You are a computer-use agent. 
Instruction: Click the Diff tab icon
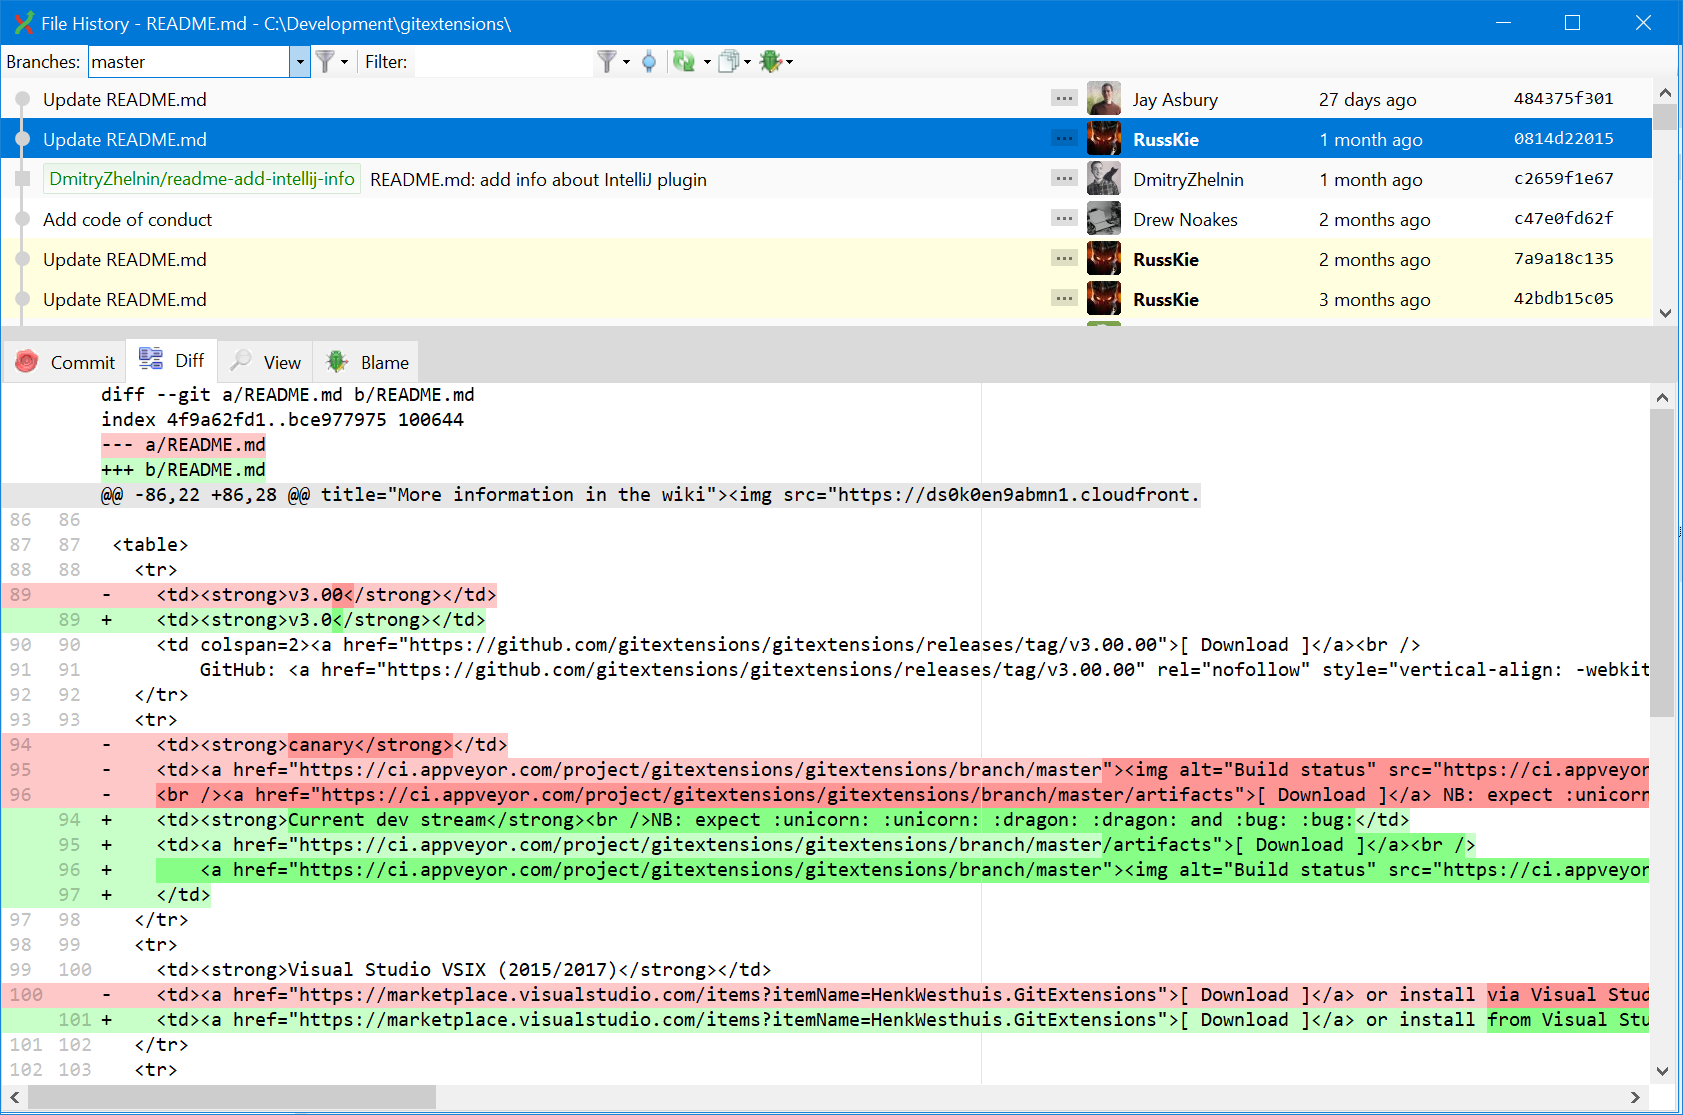click(151, 358)
